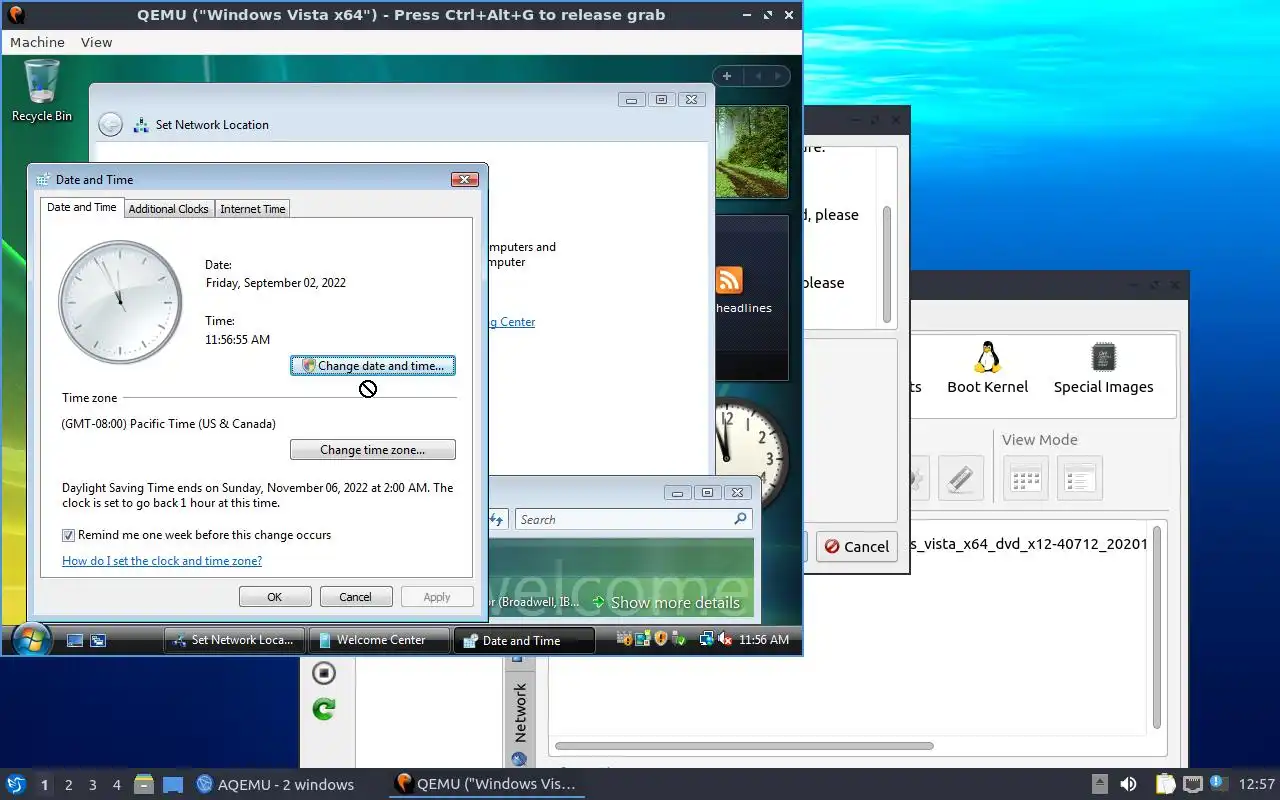Viewport: 1280px width, 800px height.
Task: Click AQEMU - 2 windows in Linux panel
Action: click(x=275, y=784)
